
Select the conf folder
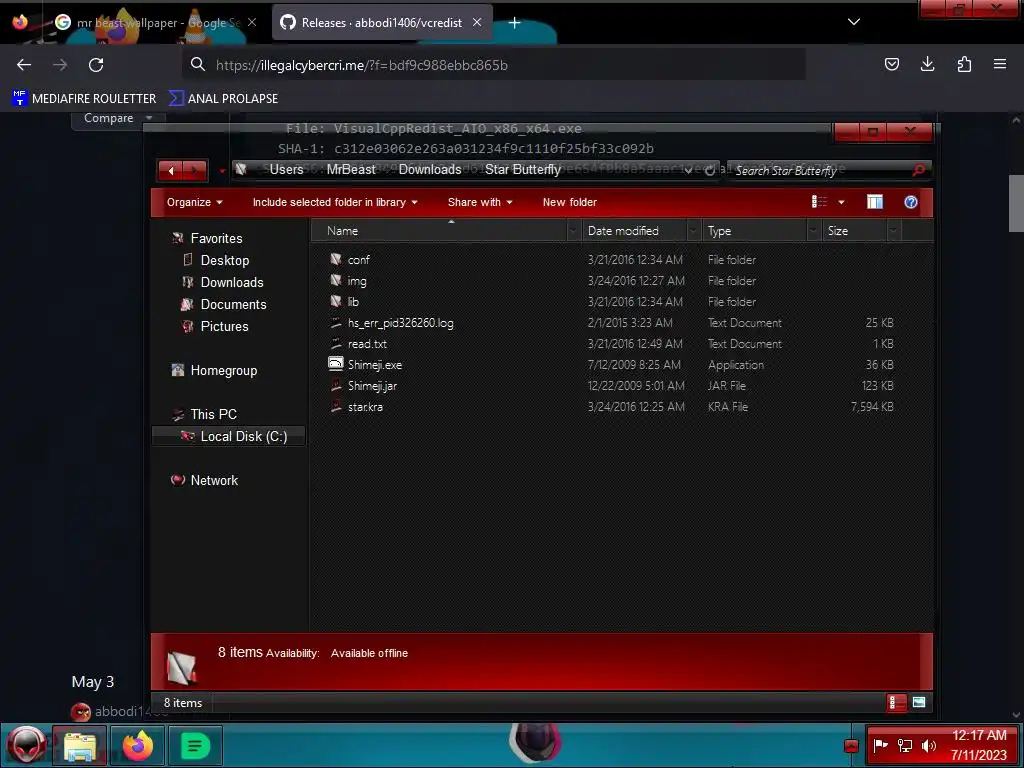click(359, 260)
